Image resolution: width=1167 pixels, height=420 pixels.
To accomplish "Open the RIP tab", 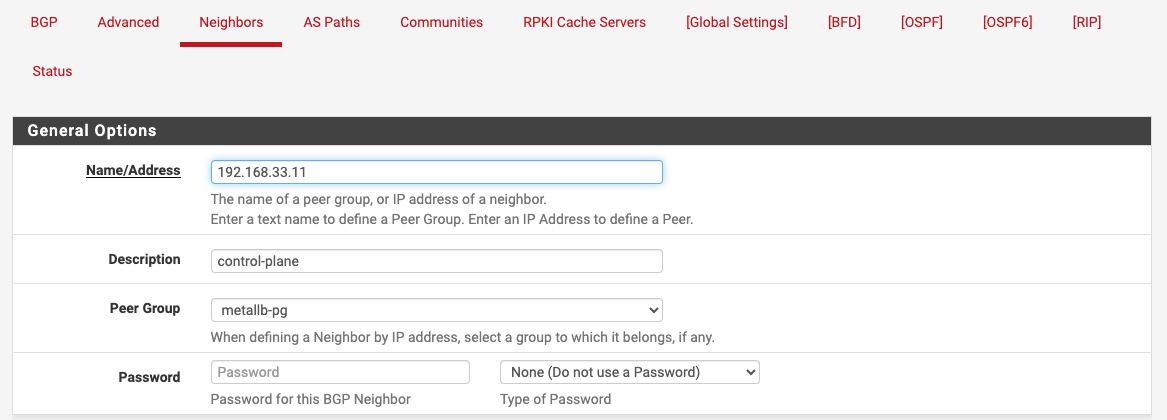I will pyautogui.click(x=1086, y=22).
